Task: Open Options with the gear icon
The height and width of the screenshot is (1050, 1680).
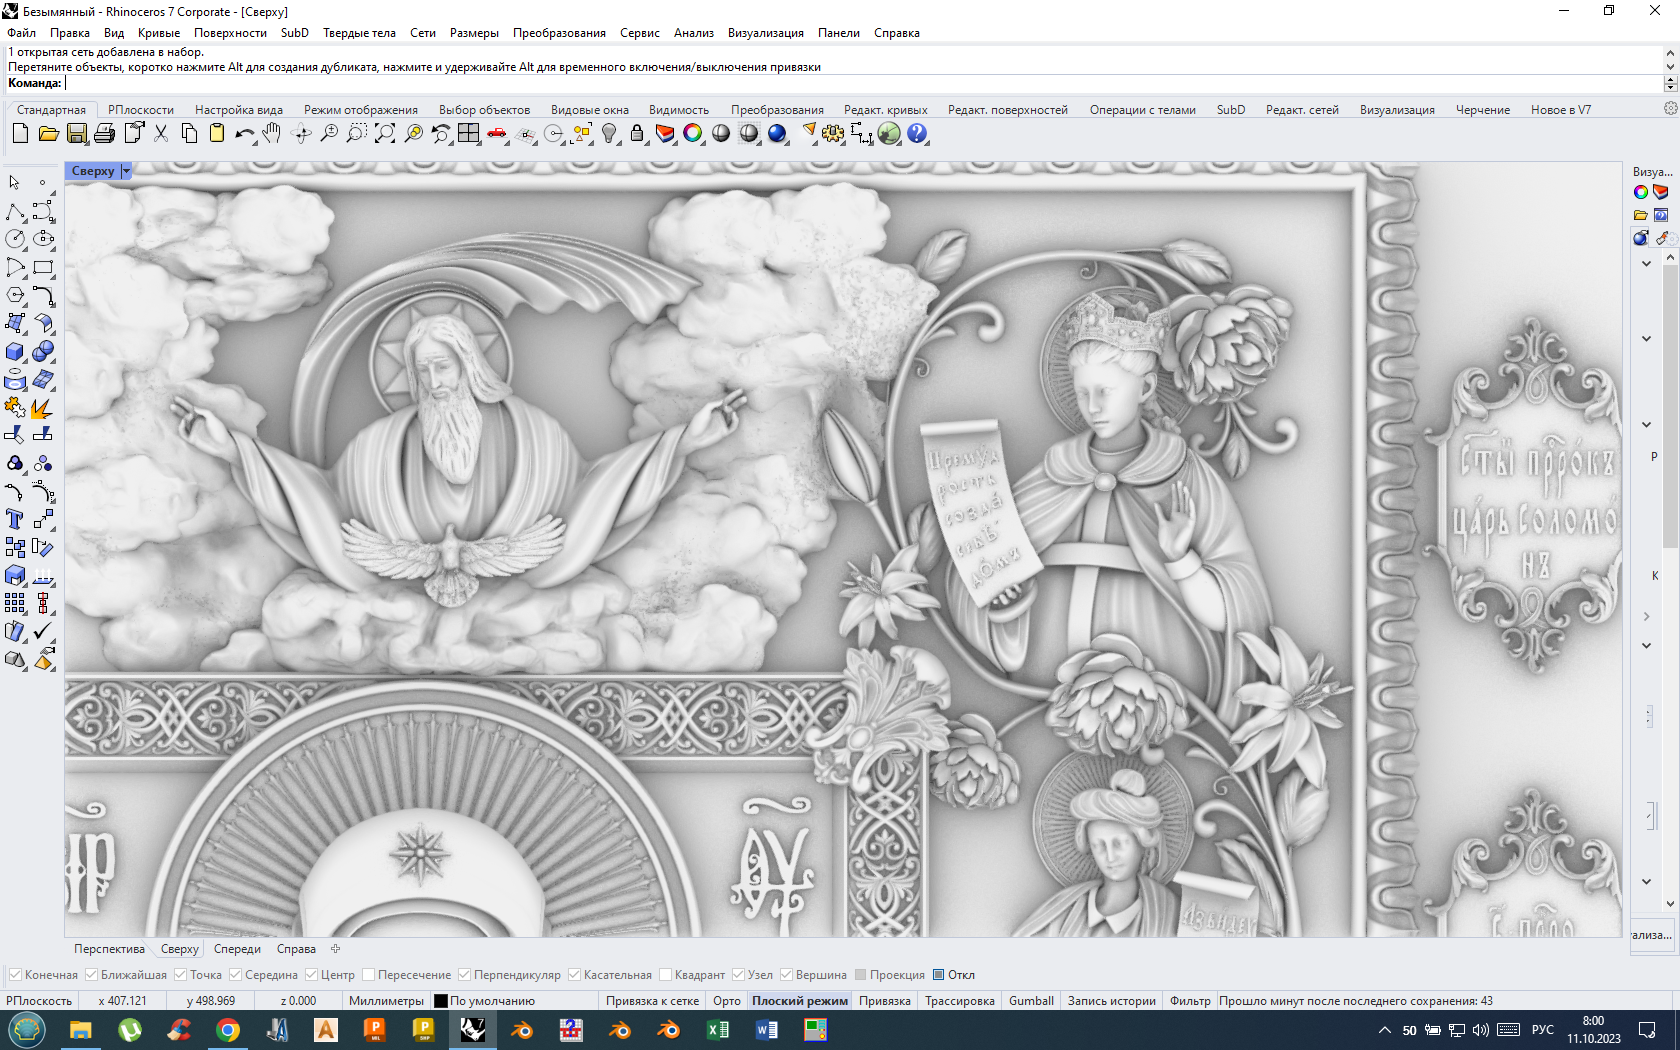Action: (x=833, y=133)
